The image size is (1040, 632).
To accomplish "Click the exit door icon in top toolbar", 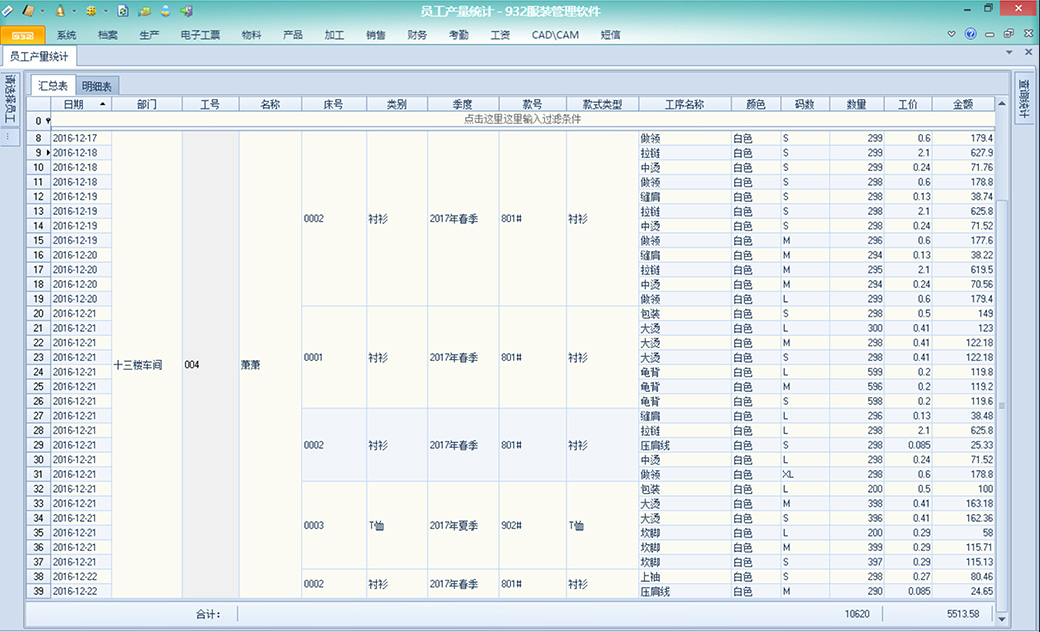I will point(186,10).
